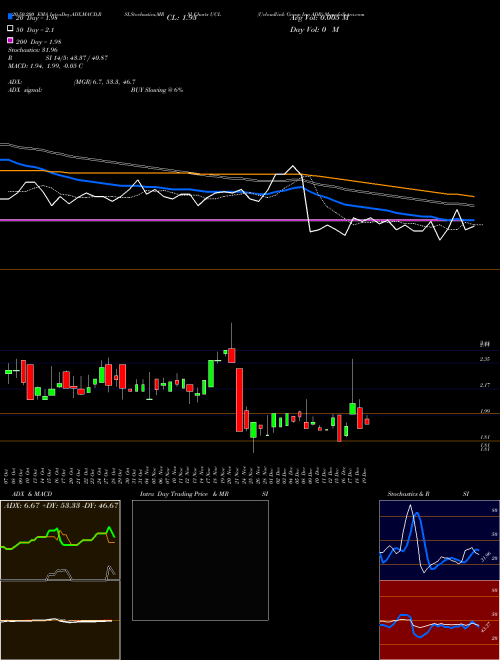This screenshot has height=660, width=500.
Task: Click the blue Stochastics sub-chart
Action: pos(439,540)
